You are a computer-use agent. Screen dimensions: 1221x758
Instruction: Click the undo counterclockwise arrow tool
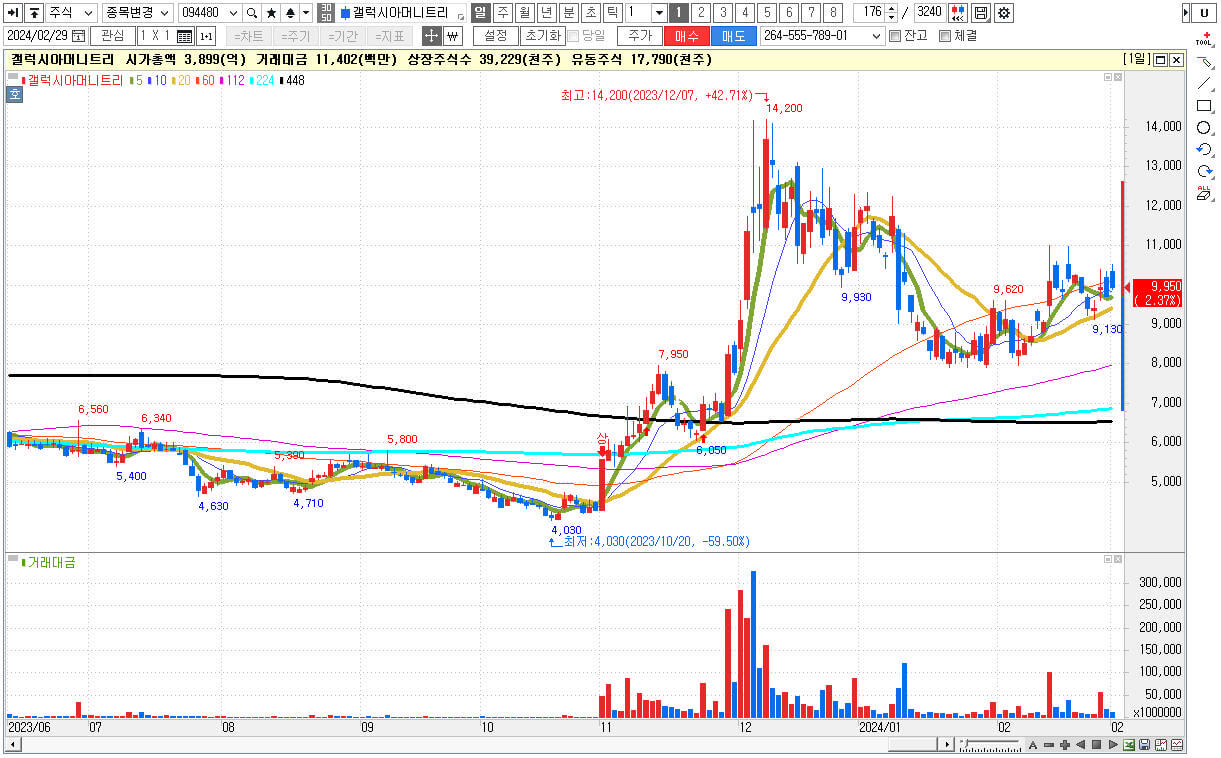point(1205,150)
